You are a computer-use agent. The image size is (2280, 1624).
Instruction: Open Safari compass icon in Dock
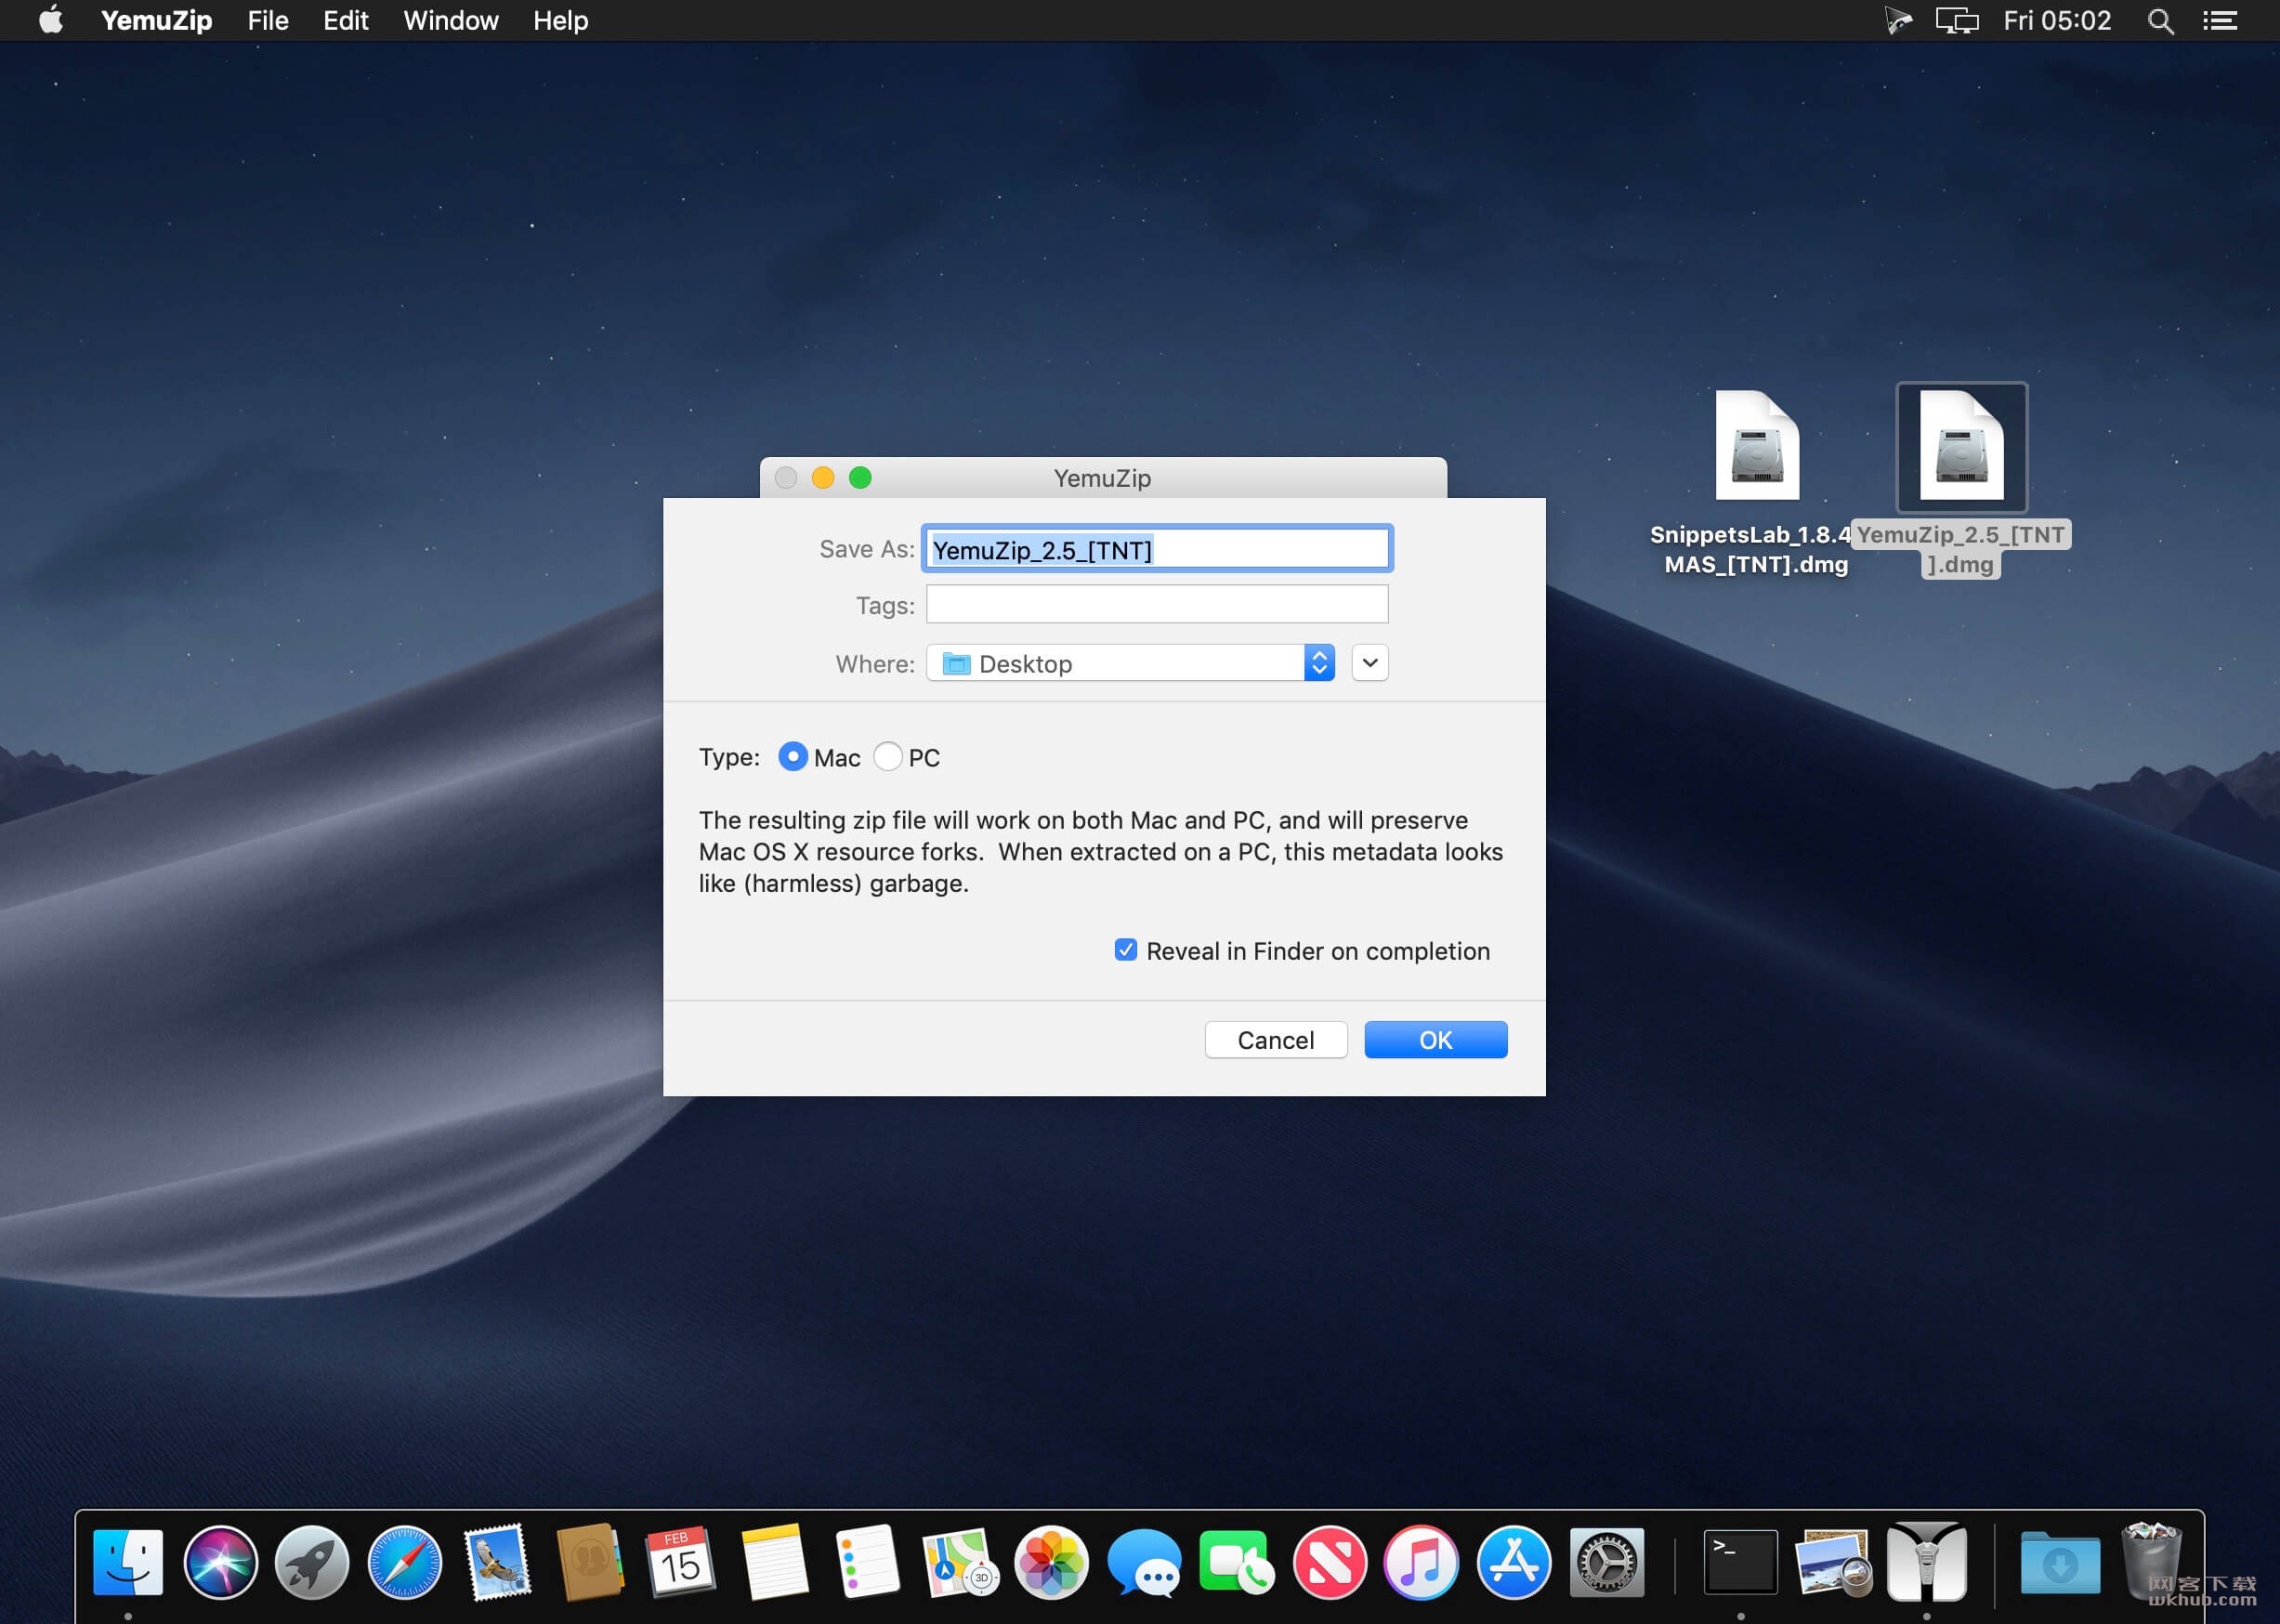[404, 1562]
